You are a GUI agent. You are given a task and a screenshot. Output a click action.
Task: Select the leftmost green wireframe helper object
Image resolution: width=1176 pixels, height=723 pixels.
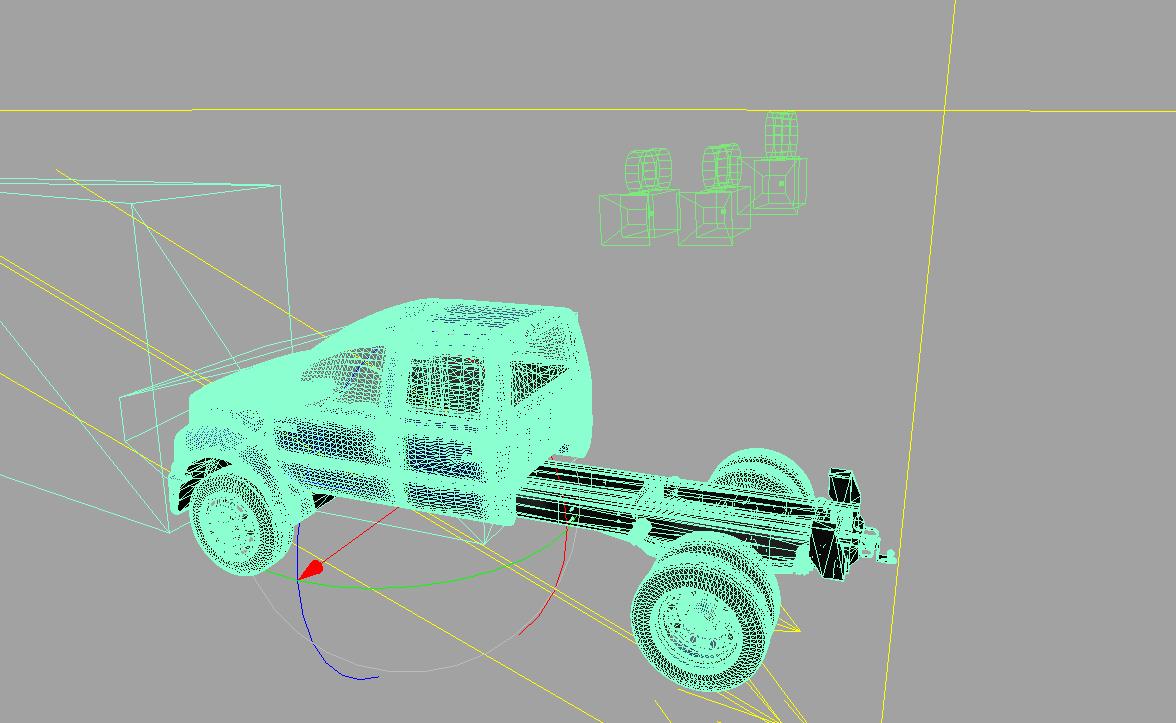(x=626, y=218)
